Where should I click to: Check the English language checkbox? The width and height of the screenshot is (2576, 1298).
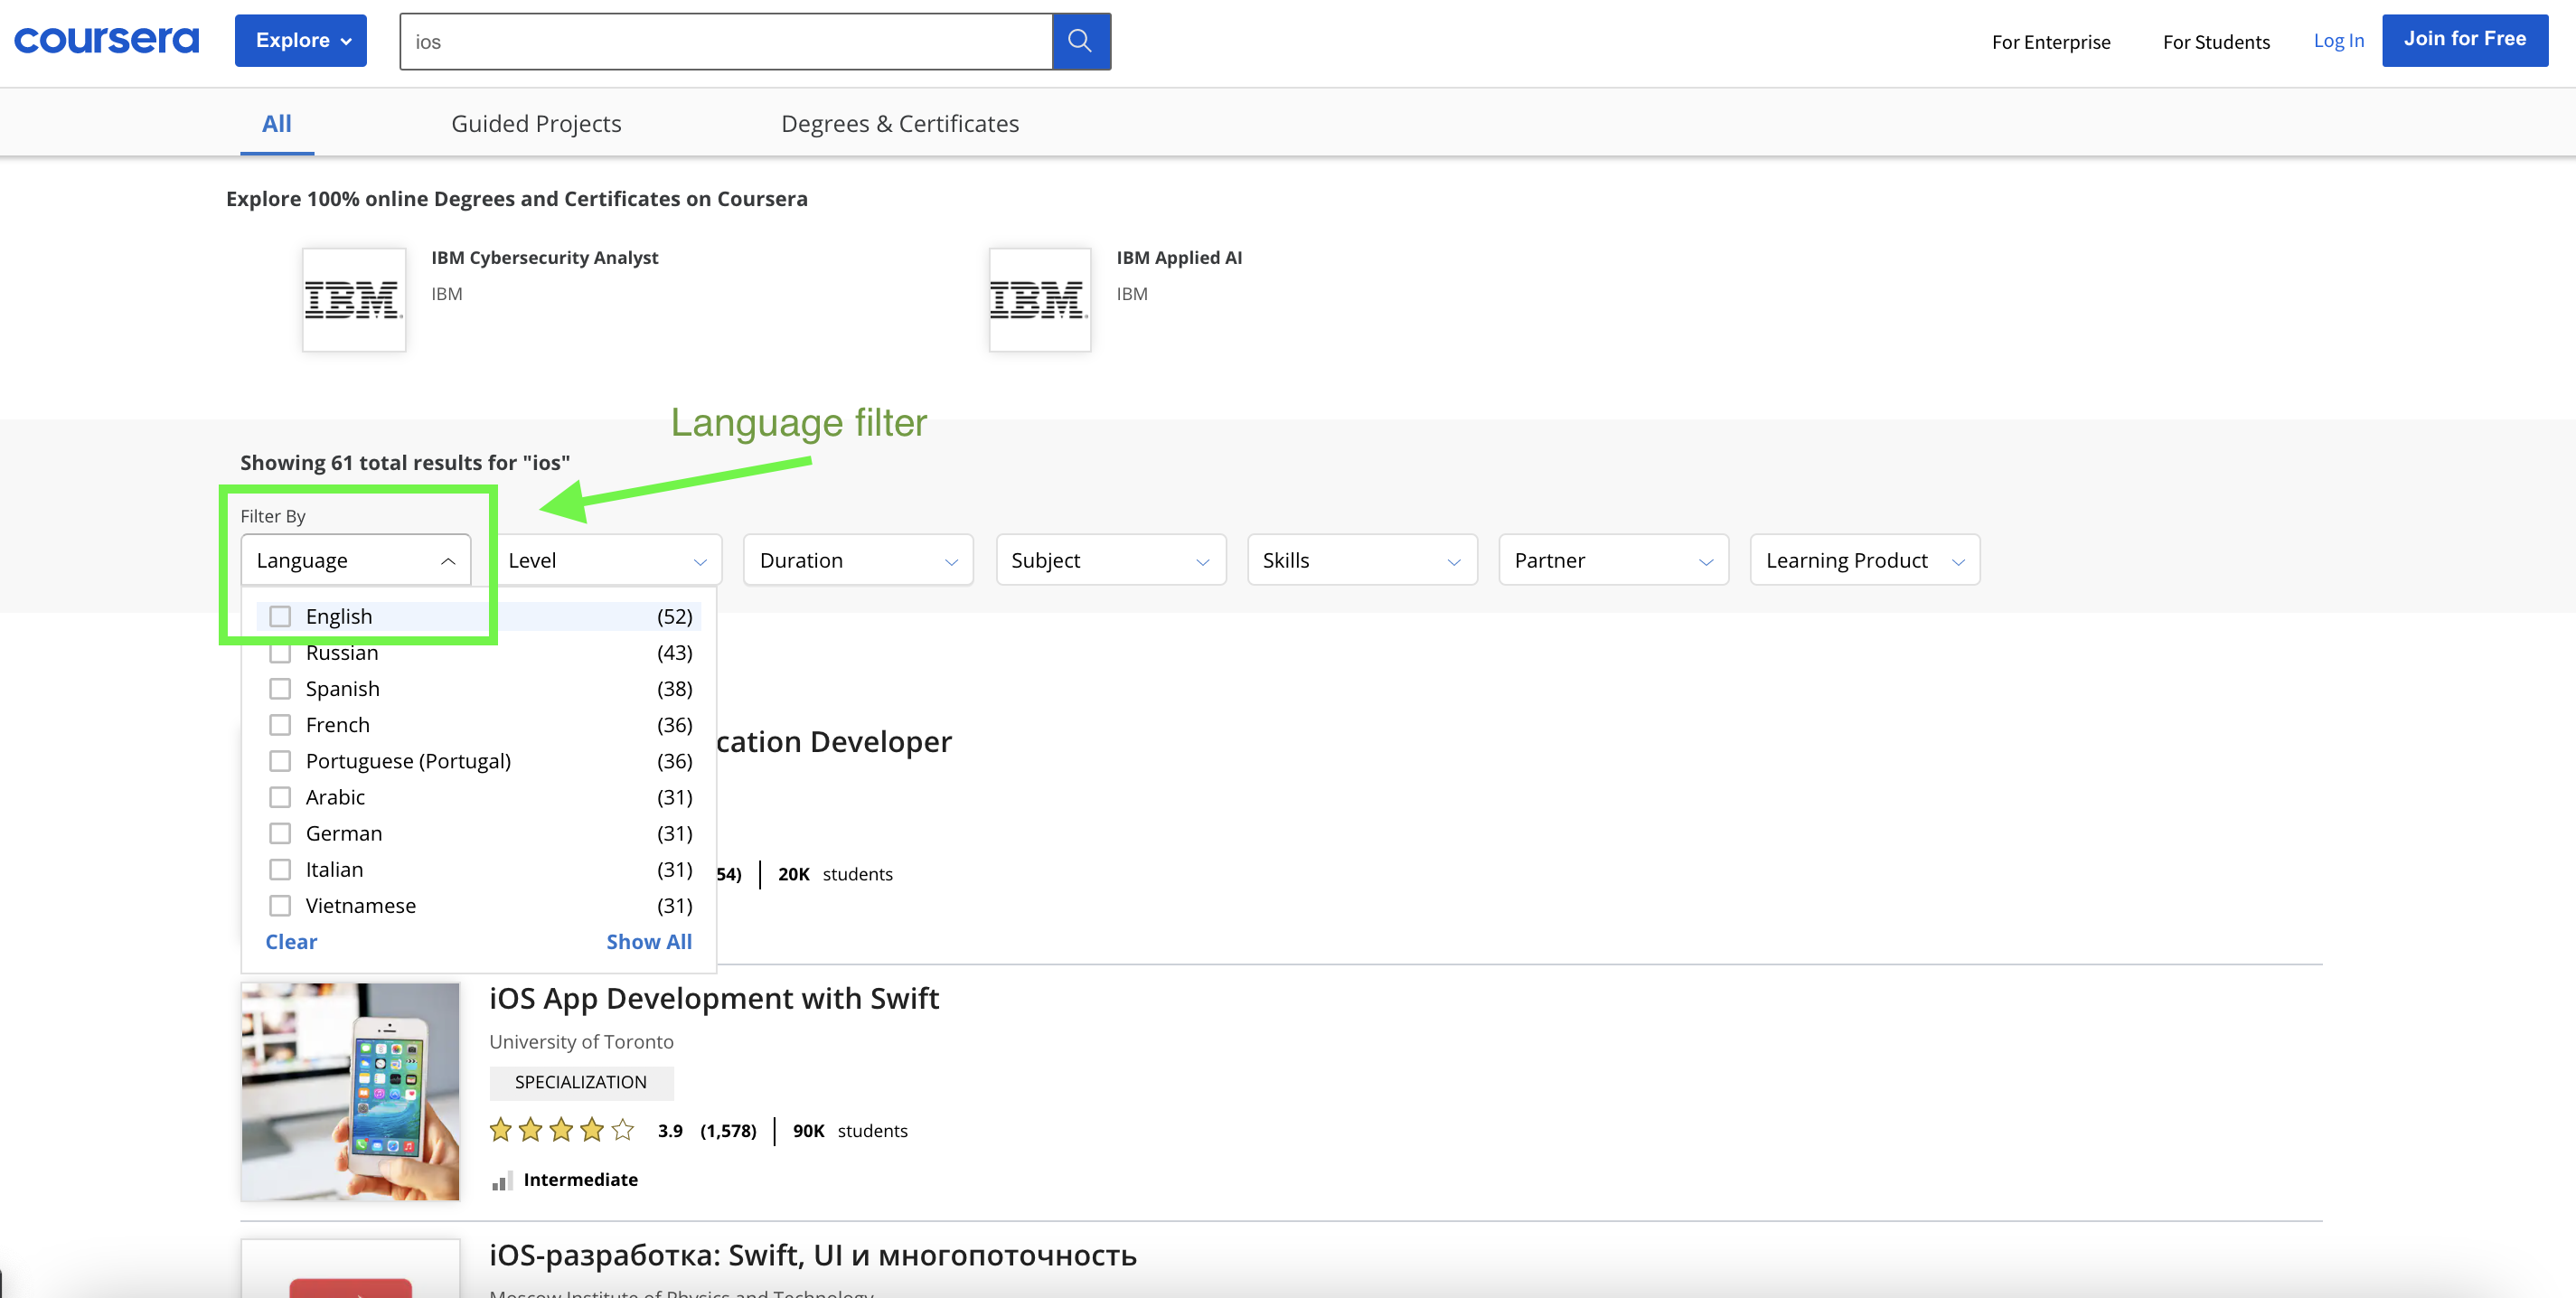click(280, 616)
